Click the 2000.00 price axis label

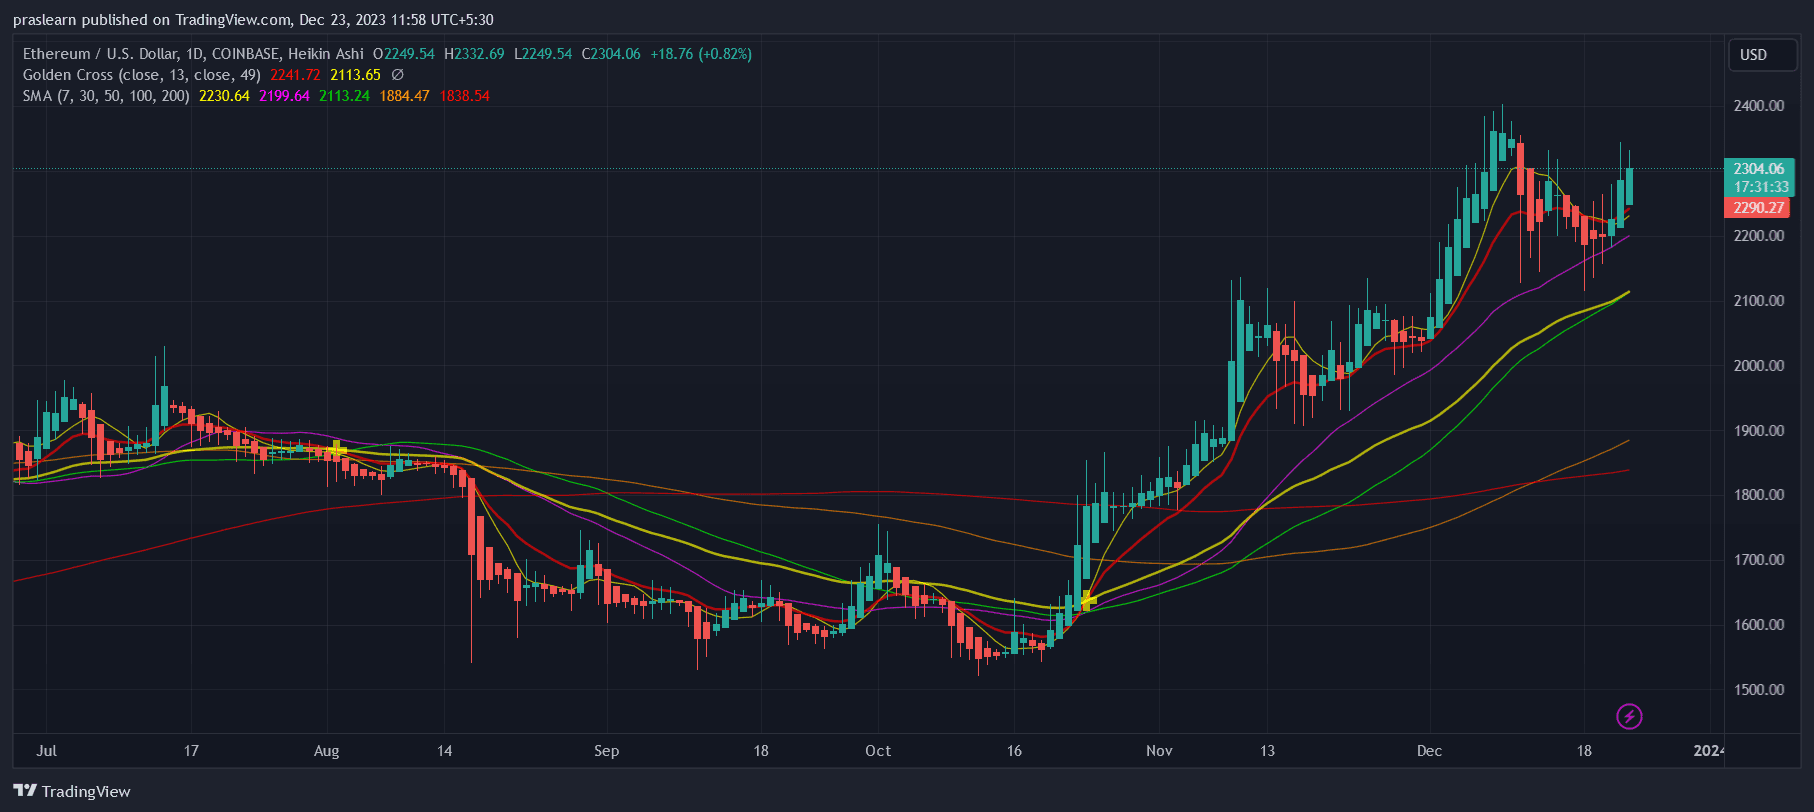[x=1758, y=366]
